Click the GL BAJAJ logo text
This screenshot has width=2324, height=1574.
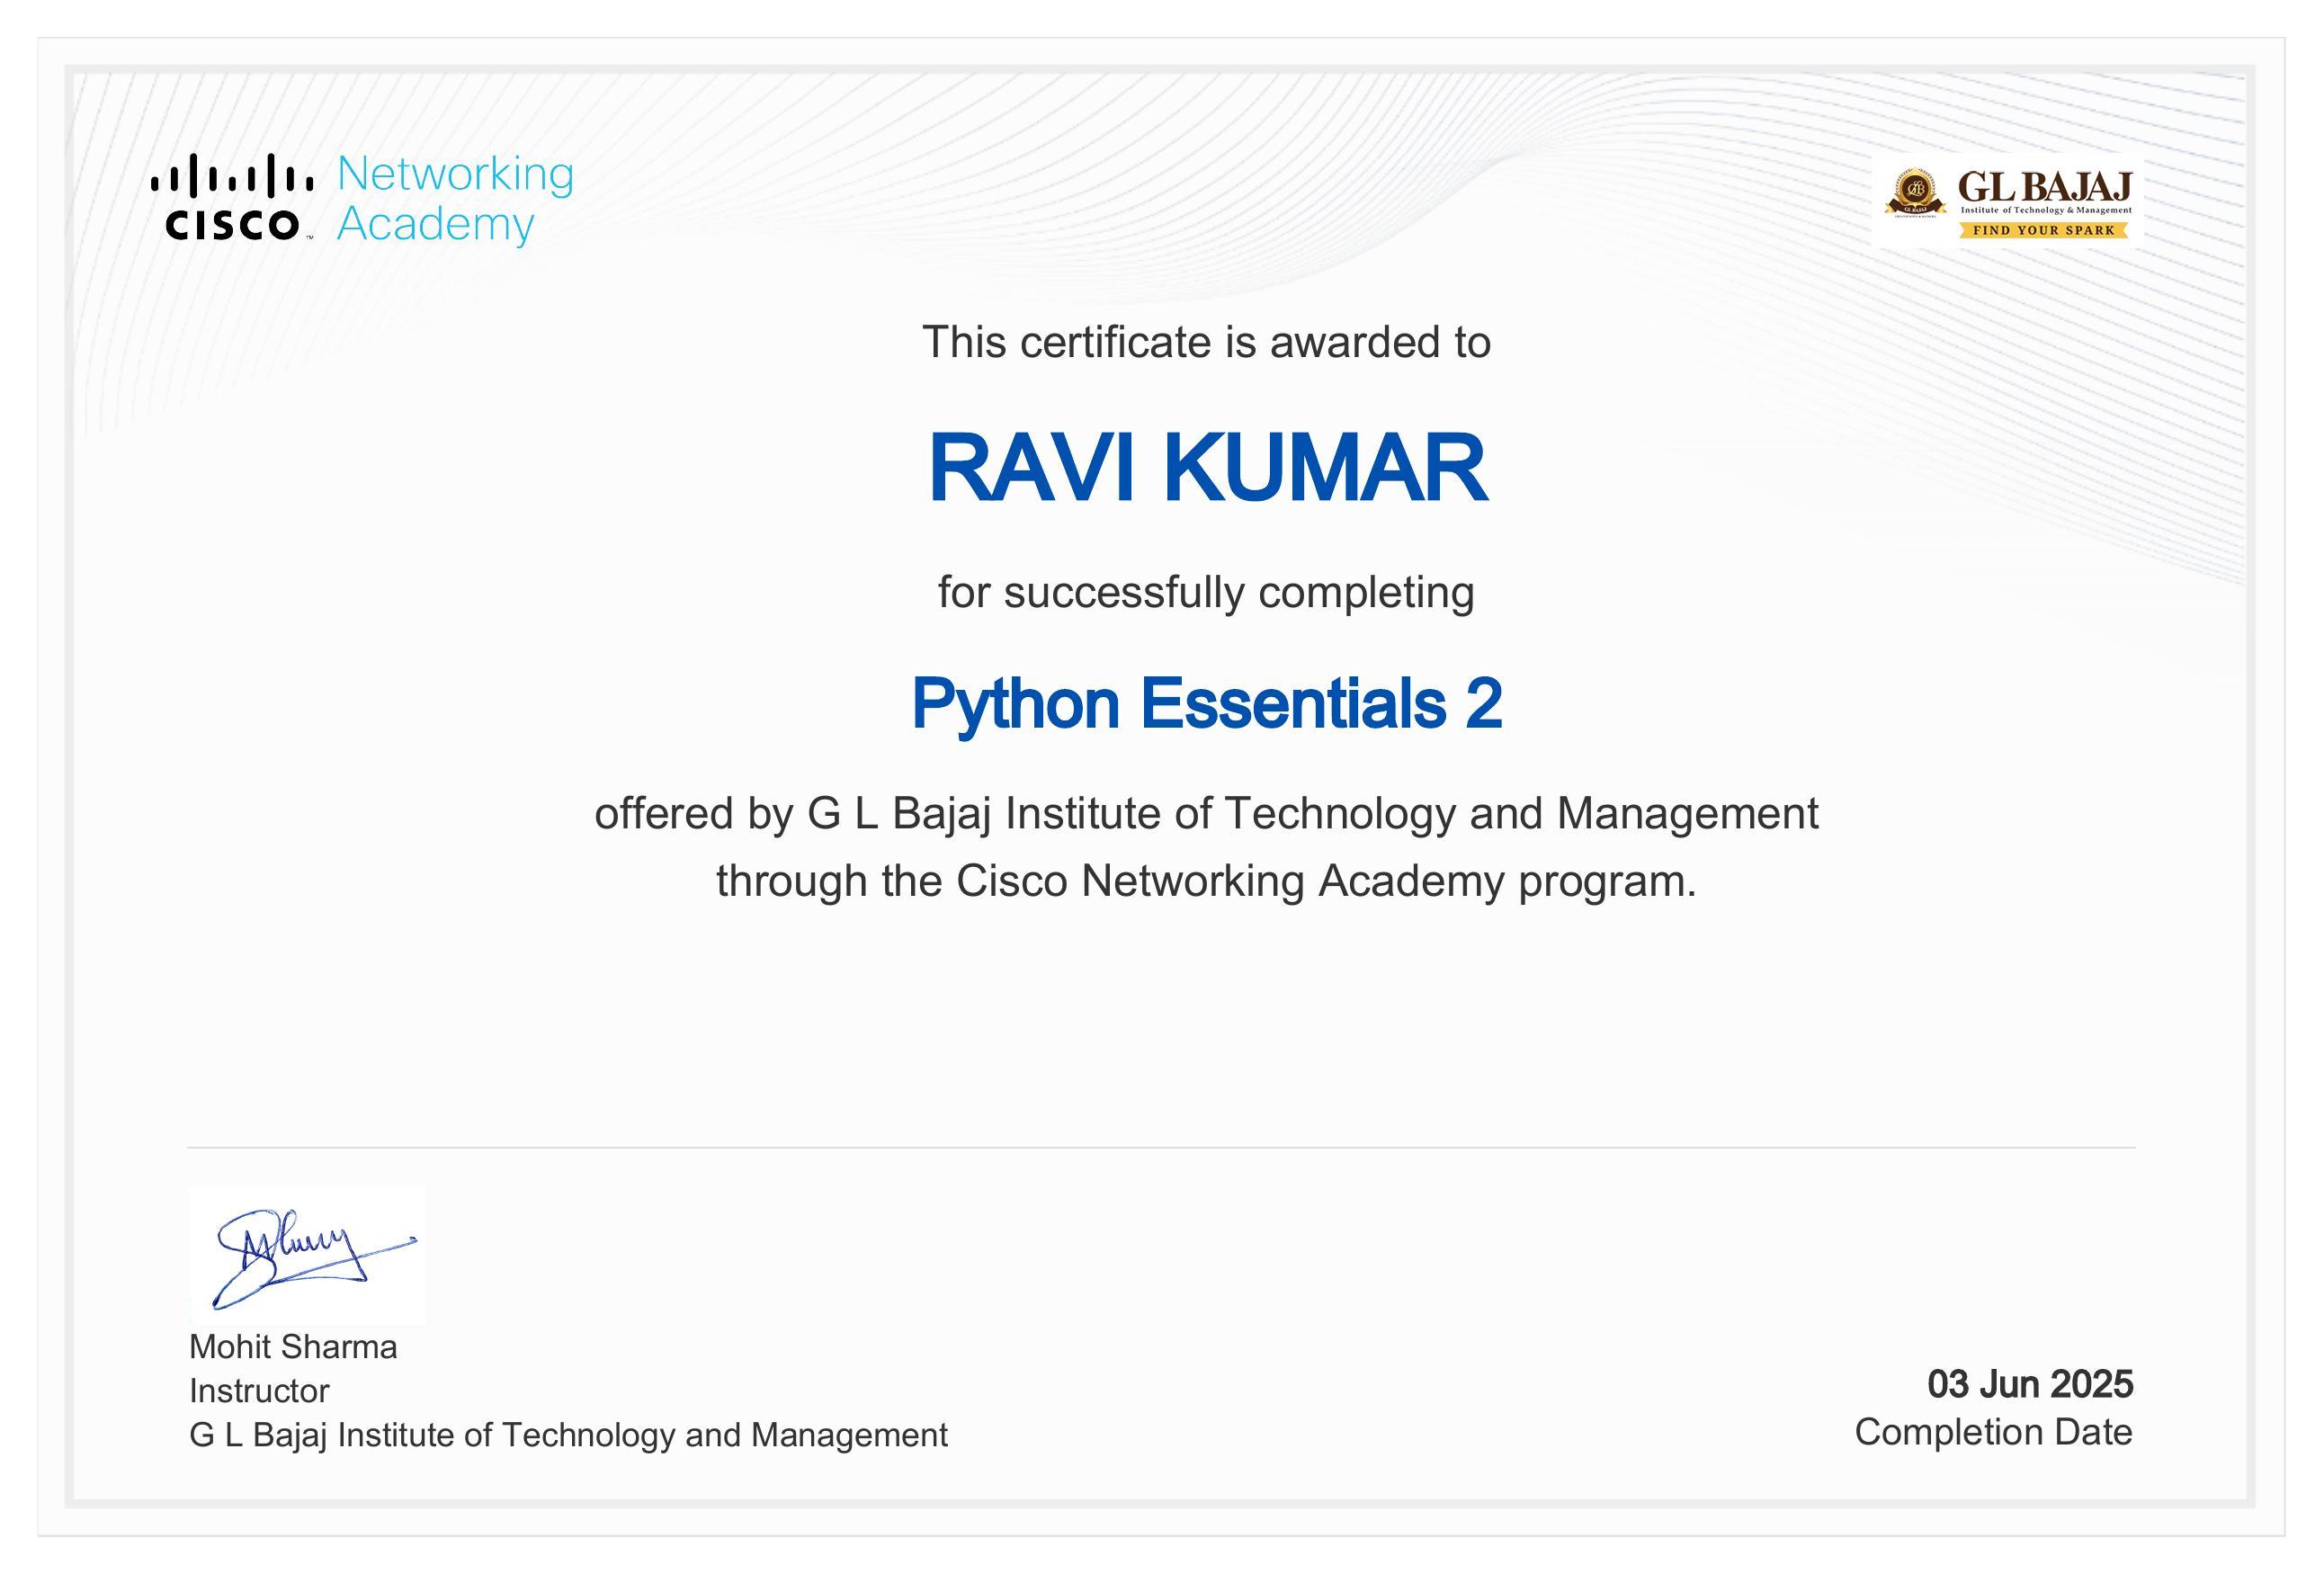(x=2044, y=187)
